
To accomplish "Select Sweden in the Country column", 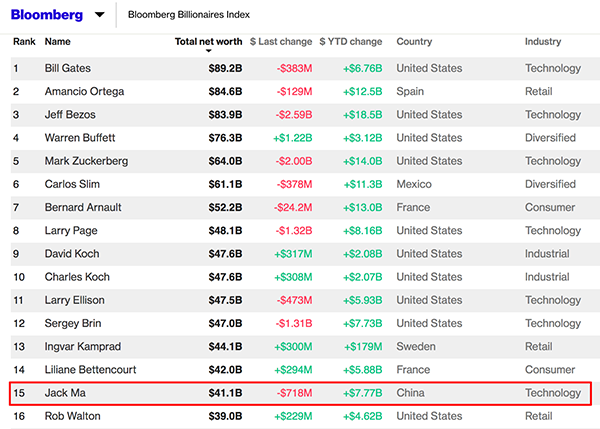I will click(416, 347).
